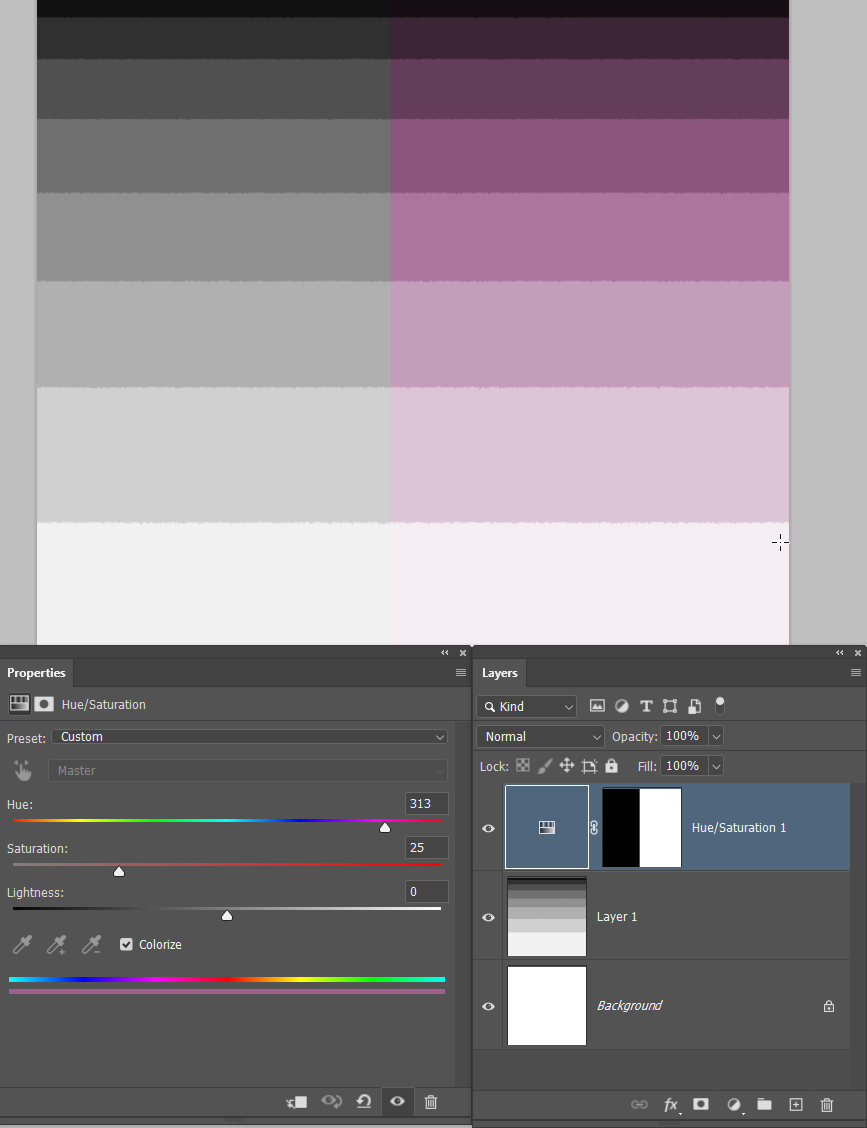Reset the Hue/Saturation adjustment
Viewport: 867px width, 1128px height.
pyautogui.click(x=364, y=1101)
